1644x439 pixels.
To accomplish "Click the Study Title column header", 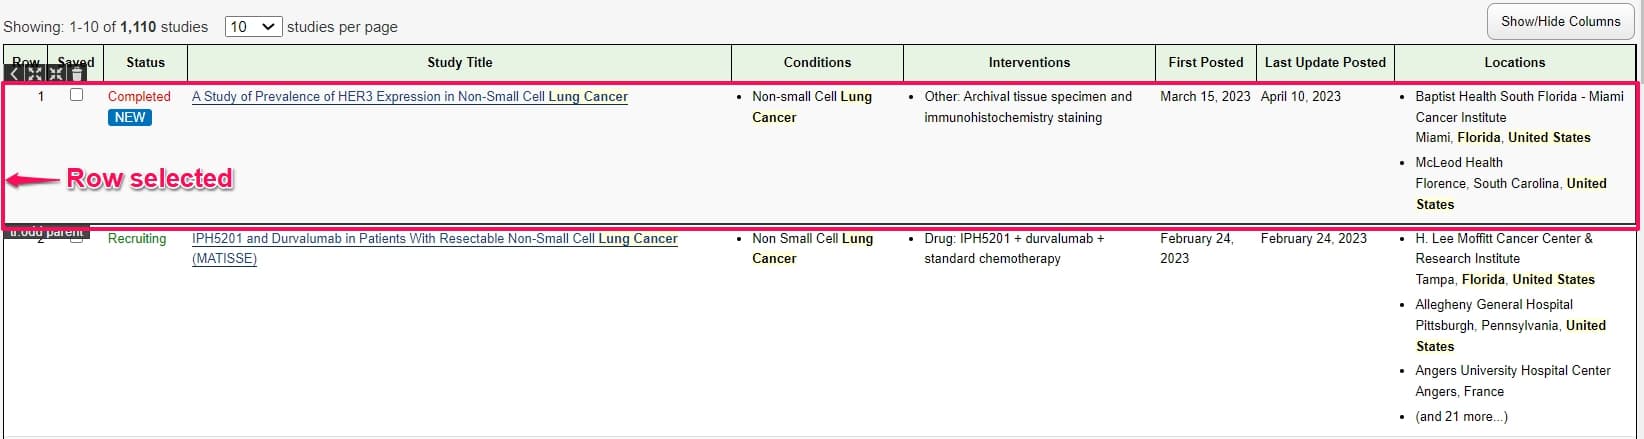I will 459,62.
